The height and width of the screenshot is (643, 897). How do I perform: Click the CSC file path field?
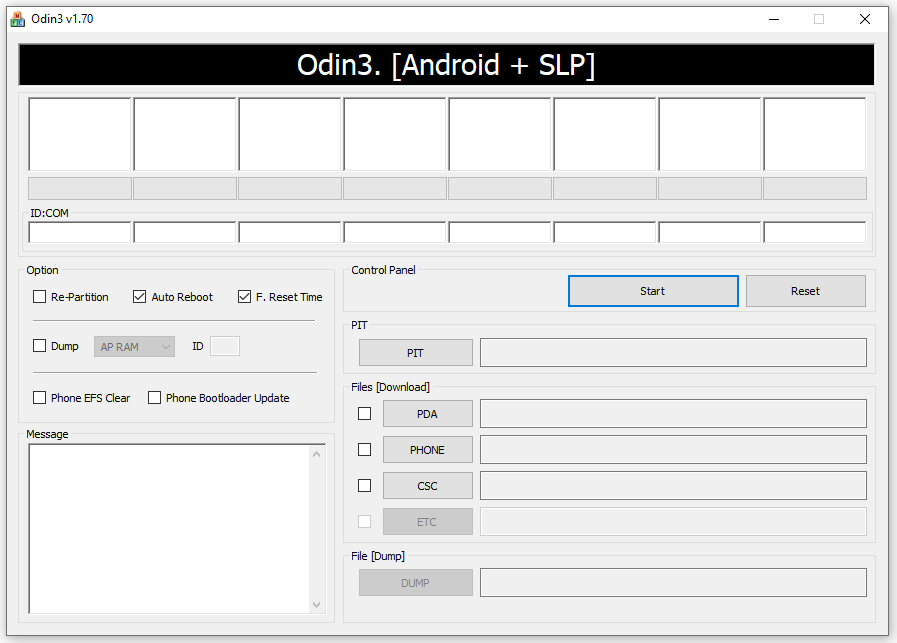[x=673, y=486]
